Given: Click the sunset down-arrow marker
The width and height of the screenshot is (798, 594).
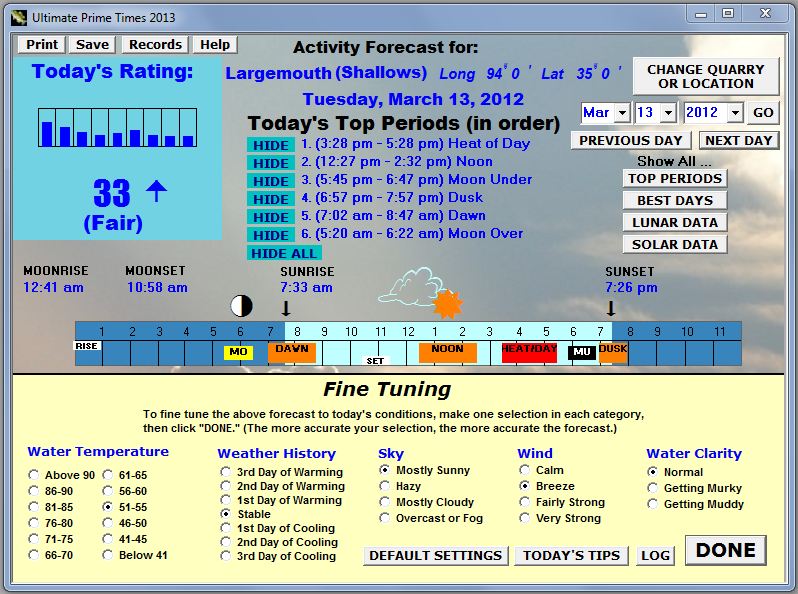Looking at the screenshot, I should pyautogui.click(x=611, y=308).
